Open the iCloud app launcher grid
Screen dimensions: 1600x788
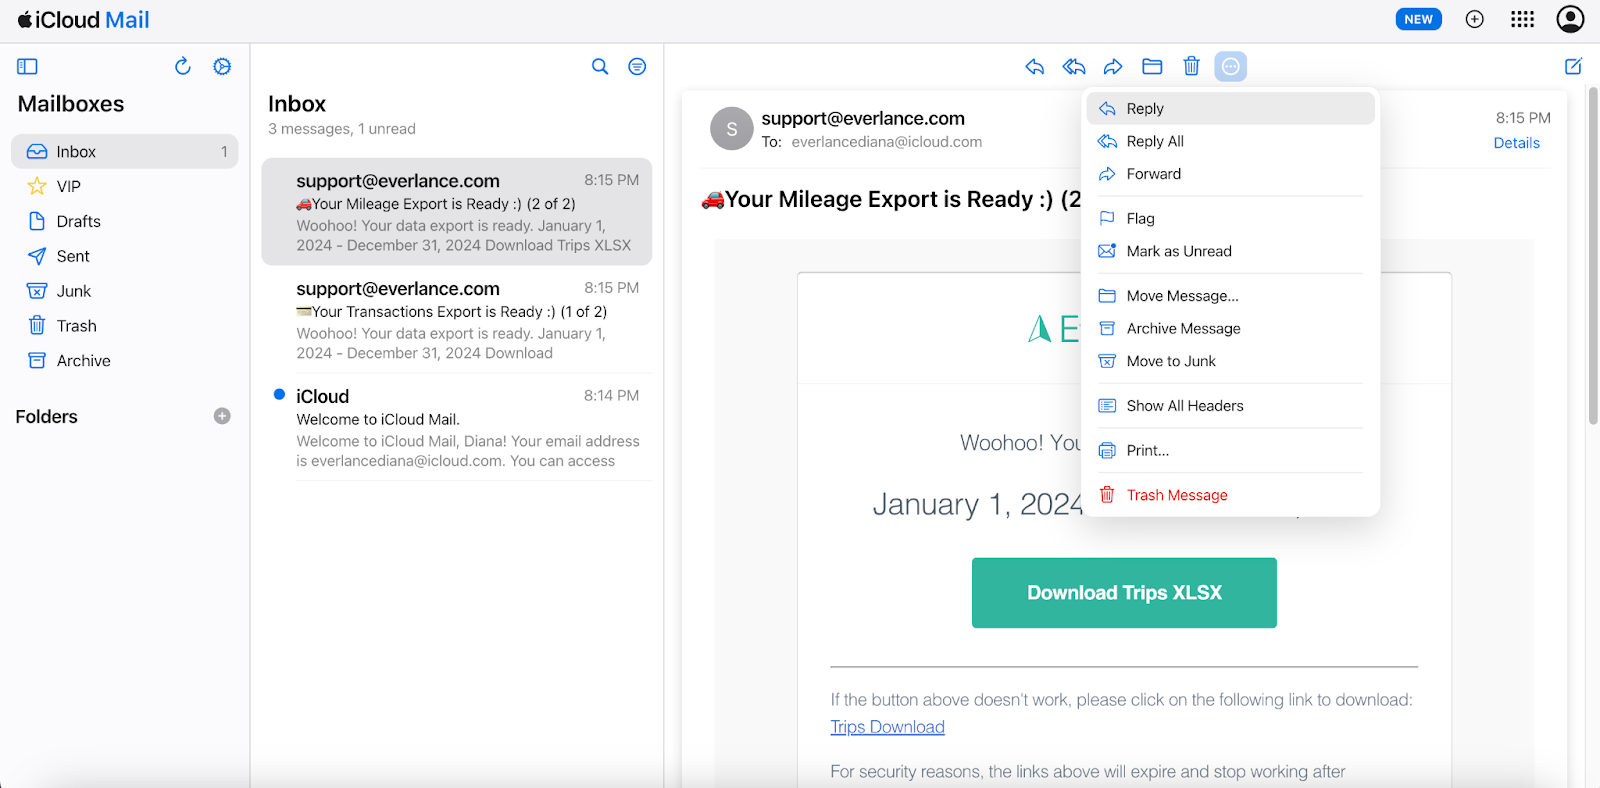tap(1522, 19)
